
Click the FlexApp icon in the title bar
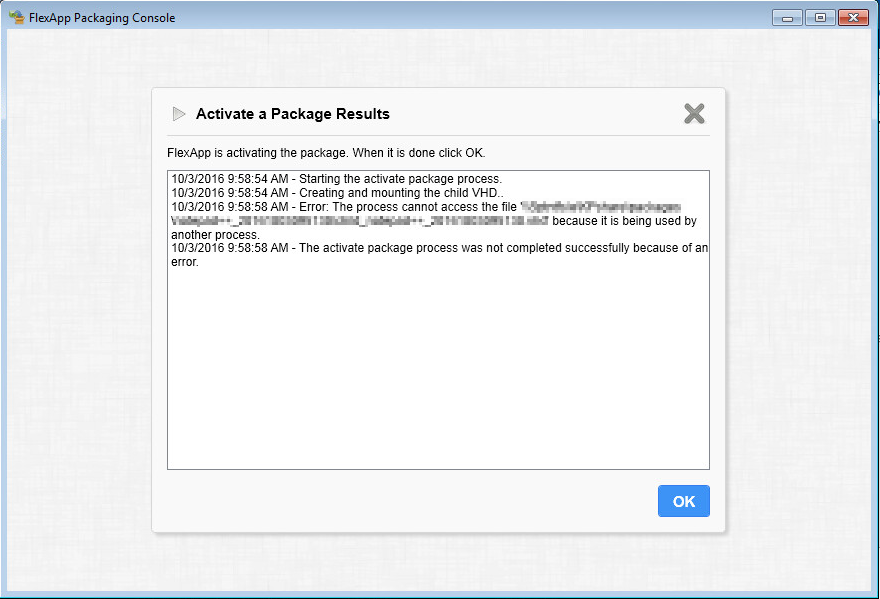16,17
